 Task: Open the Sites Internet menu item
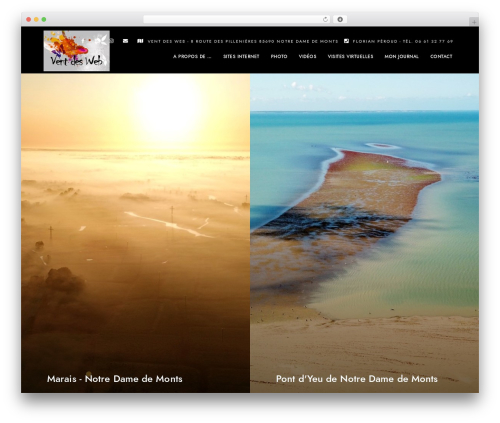[241, 56]
